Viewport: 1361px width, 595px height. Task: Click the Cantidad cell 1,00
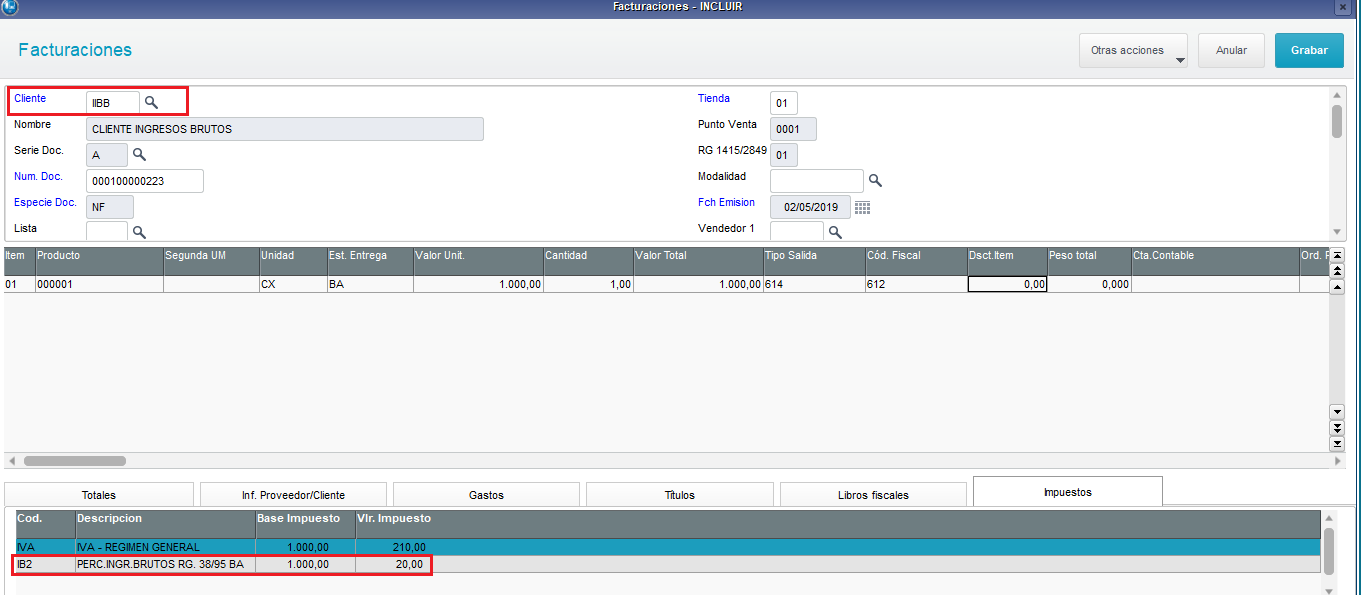pos(589,284)
